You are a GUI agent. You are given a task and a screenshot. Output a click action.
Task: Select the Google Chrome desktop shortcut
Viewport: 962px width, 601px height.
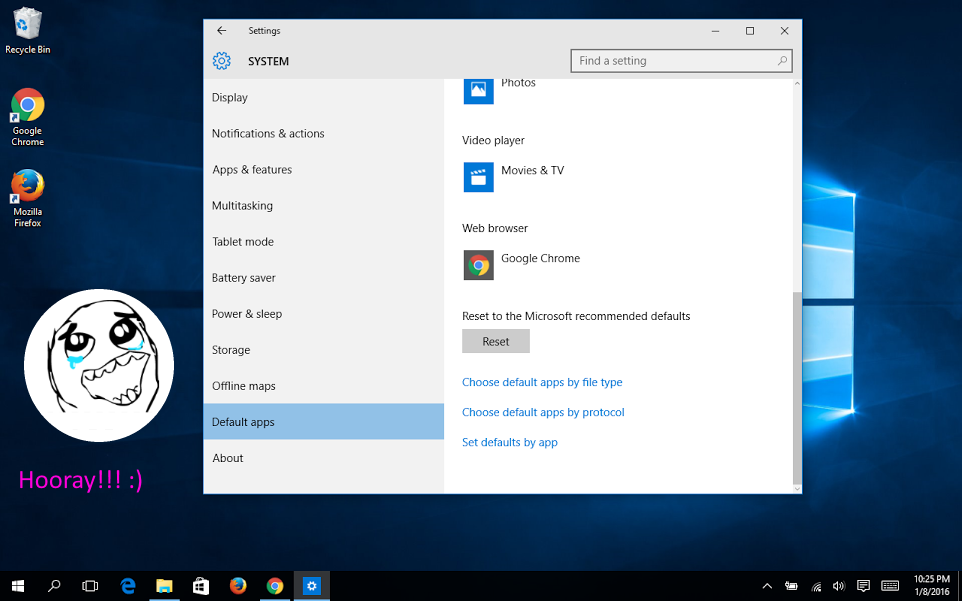28,117
